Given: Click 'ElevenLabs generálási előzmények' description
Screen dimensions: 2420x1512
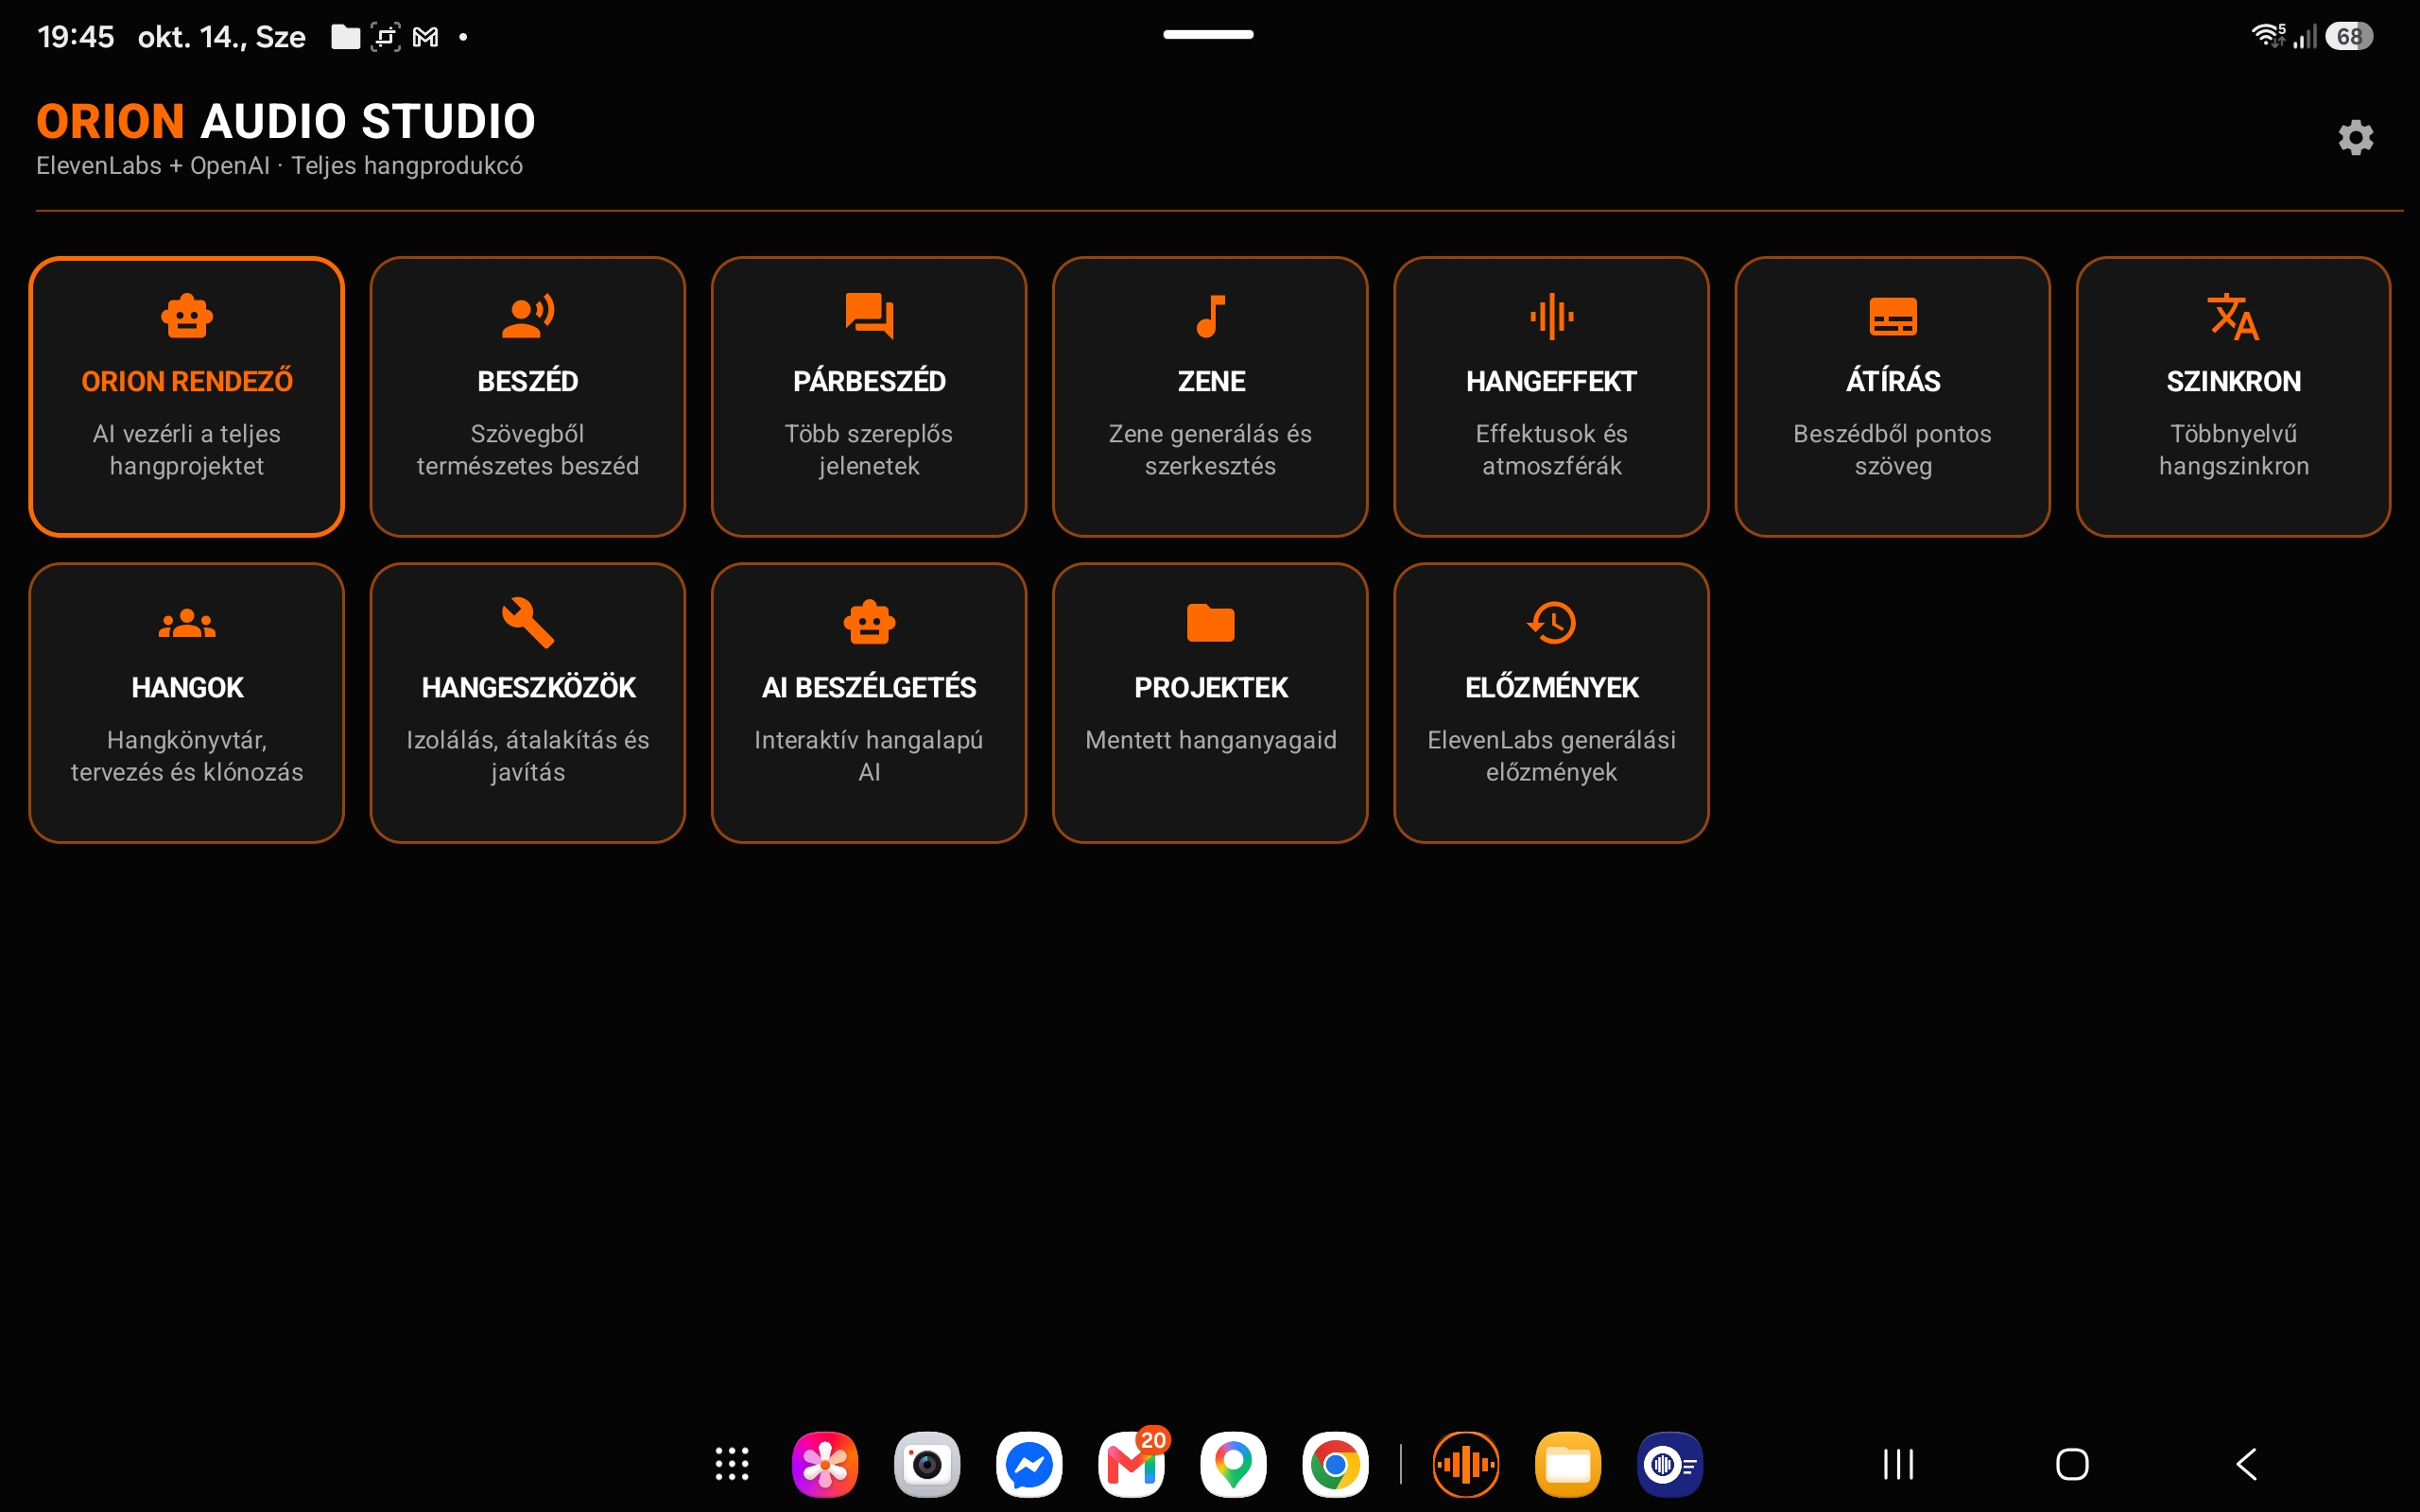Looking at the screenshot, I should (1551, 756).
